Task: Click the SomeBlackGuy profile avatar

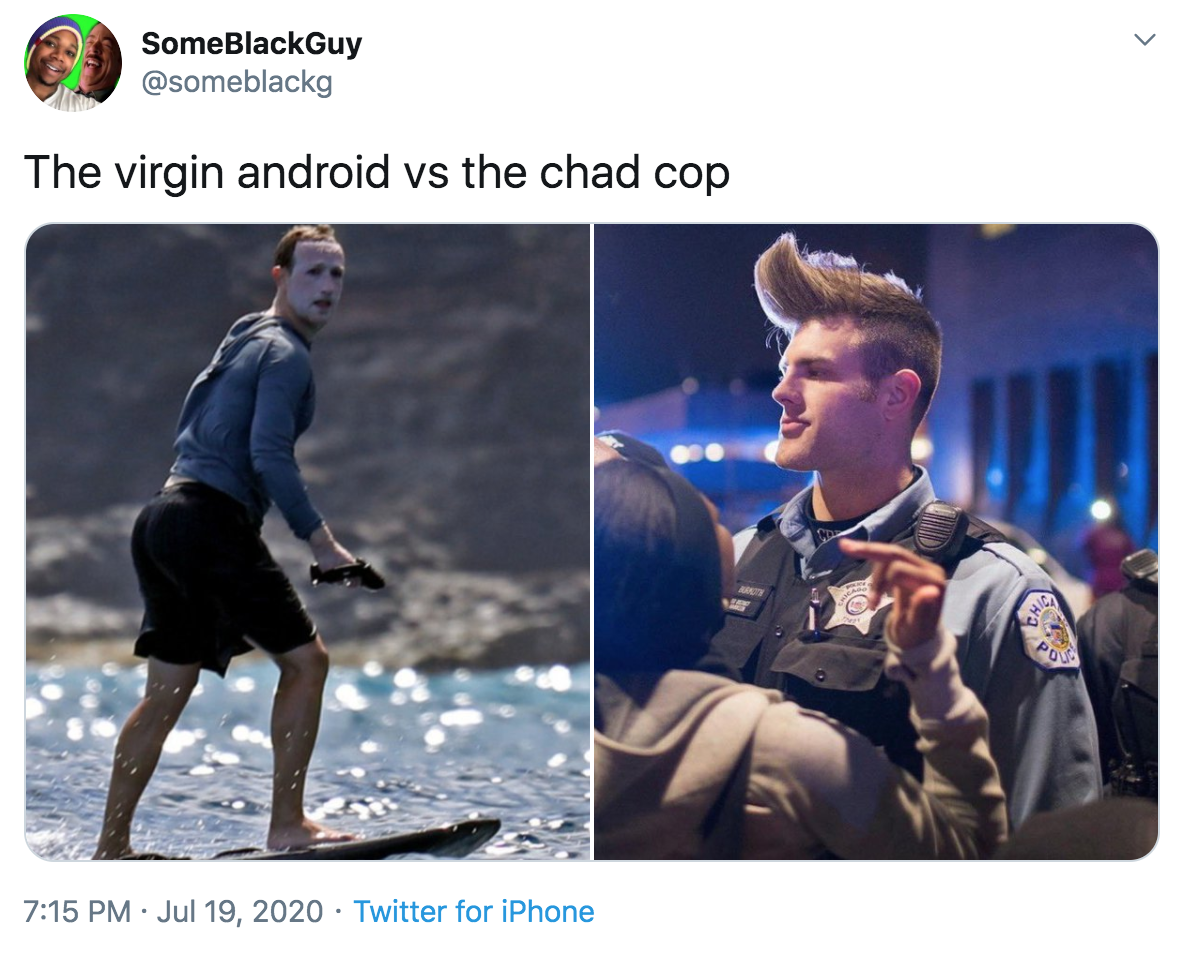Action: point(73,63)
